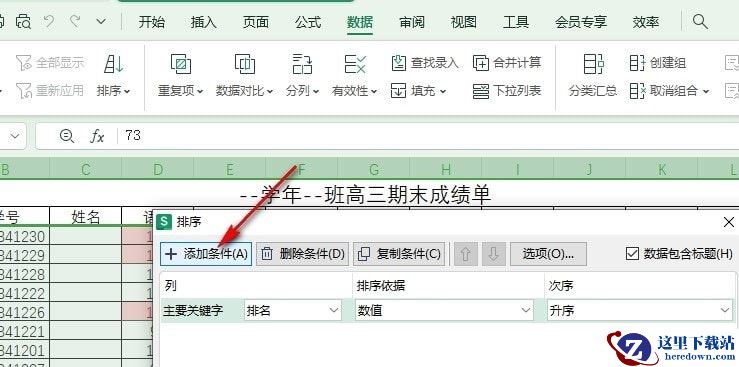
Task: Open the 视图 tab
Action: click(464, 22)
